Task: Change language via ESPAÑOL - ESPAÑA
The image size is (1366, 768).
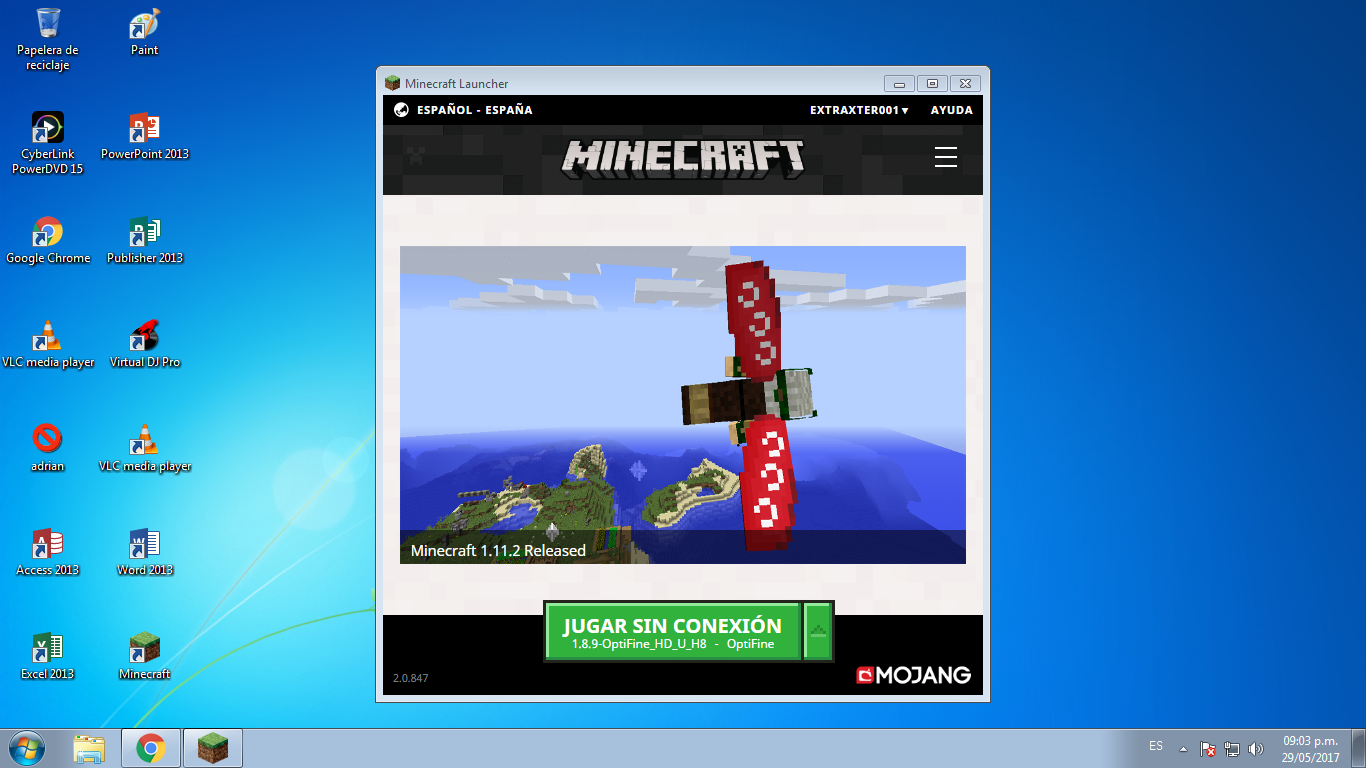Action: point(463,110)
